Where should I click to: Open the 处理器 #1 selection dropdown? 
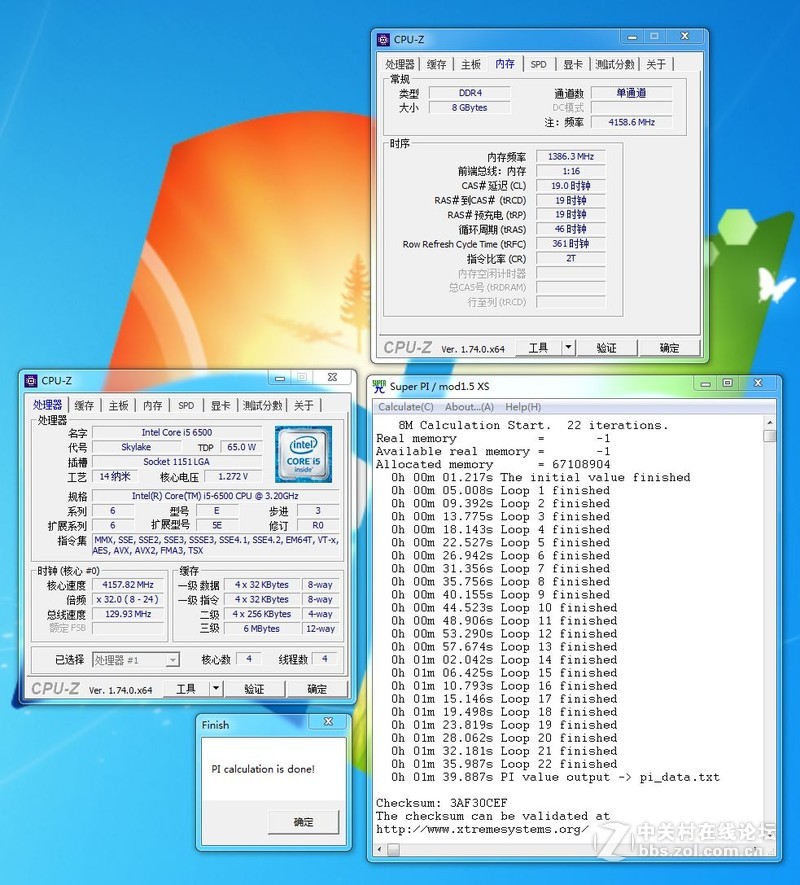(x=136, y=660)
